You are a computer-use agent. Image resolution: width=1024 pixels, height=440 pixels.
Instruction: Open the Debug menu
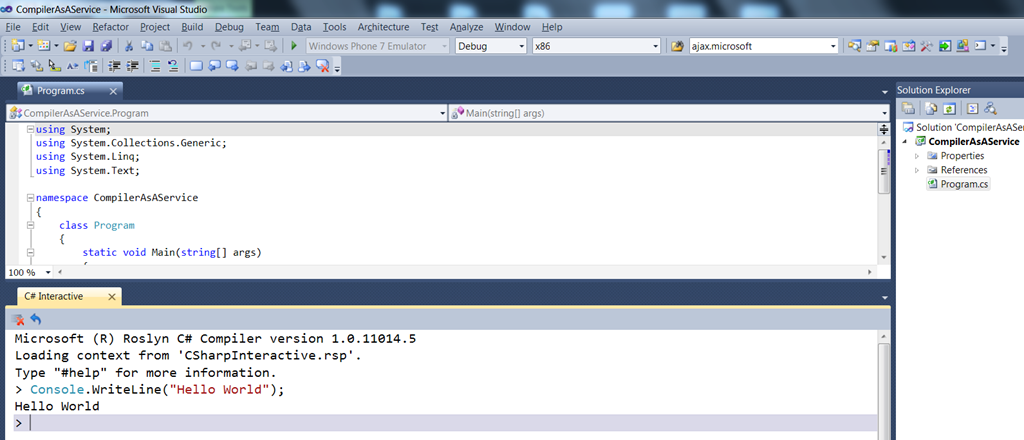point(229,27)
